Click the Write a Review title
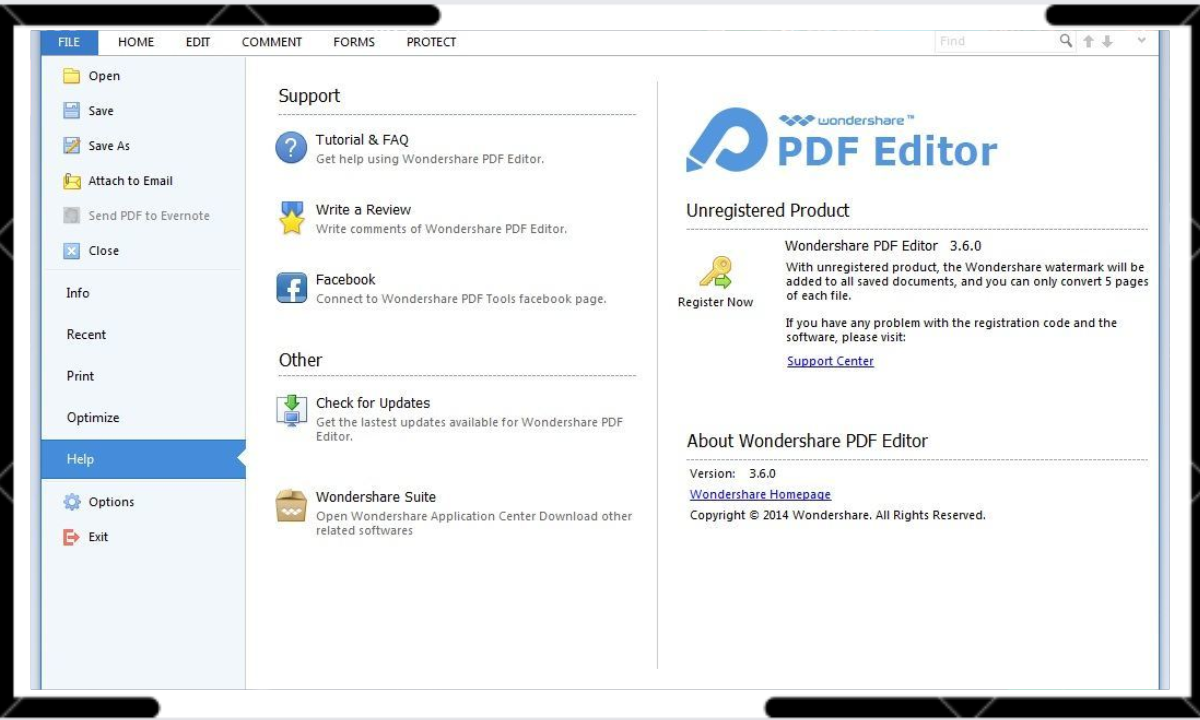 pyautogui.click(x=363, y=210)
